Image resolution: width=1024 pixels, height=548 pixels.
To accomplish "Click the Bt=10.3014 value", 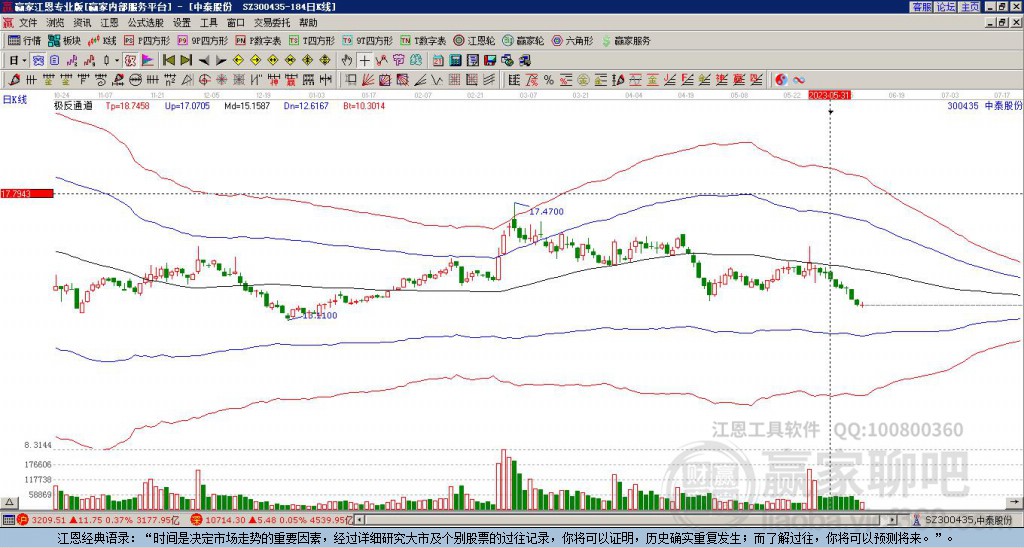I will [364, 105].
